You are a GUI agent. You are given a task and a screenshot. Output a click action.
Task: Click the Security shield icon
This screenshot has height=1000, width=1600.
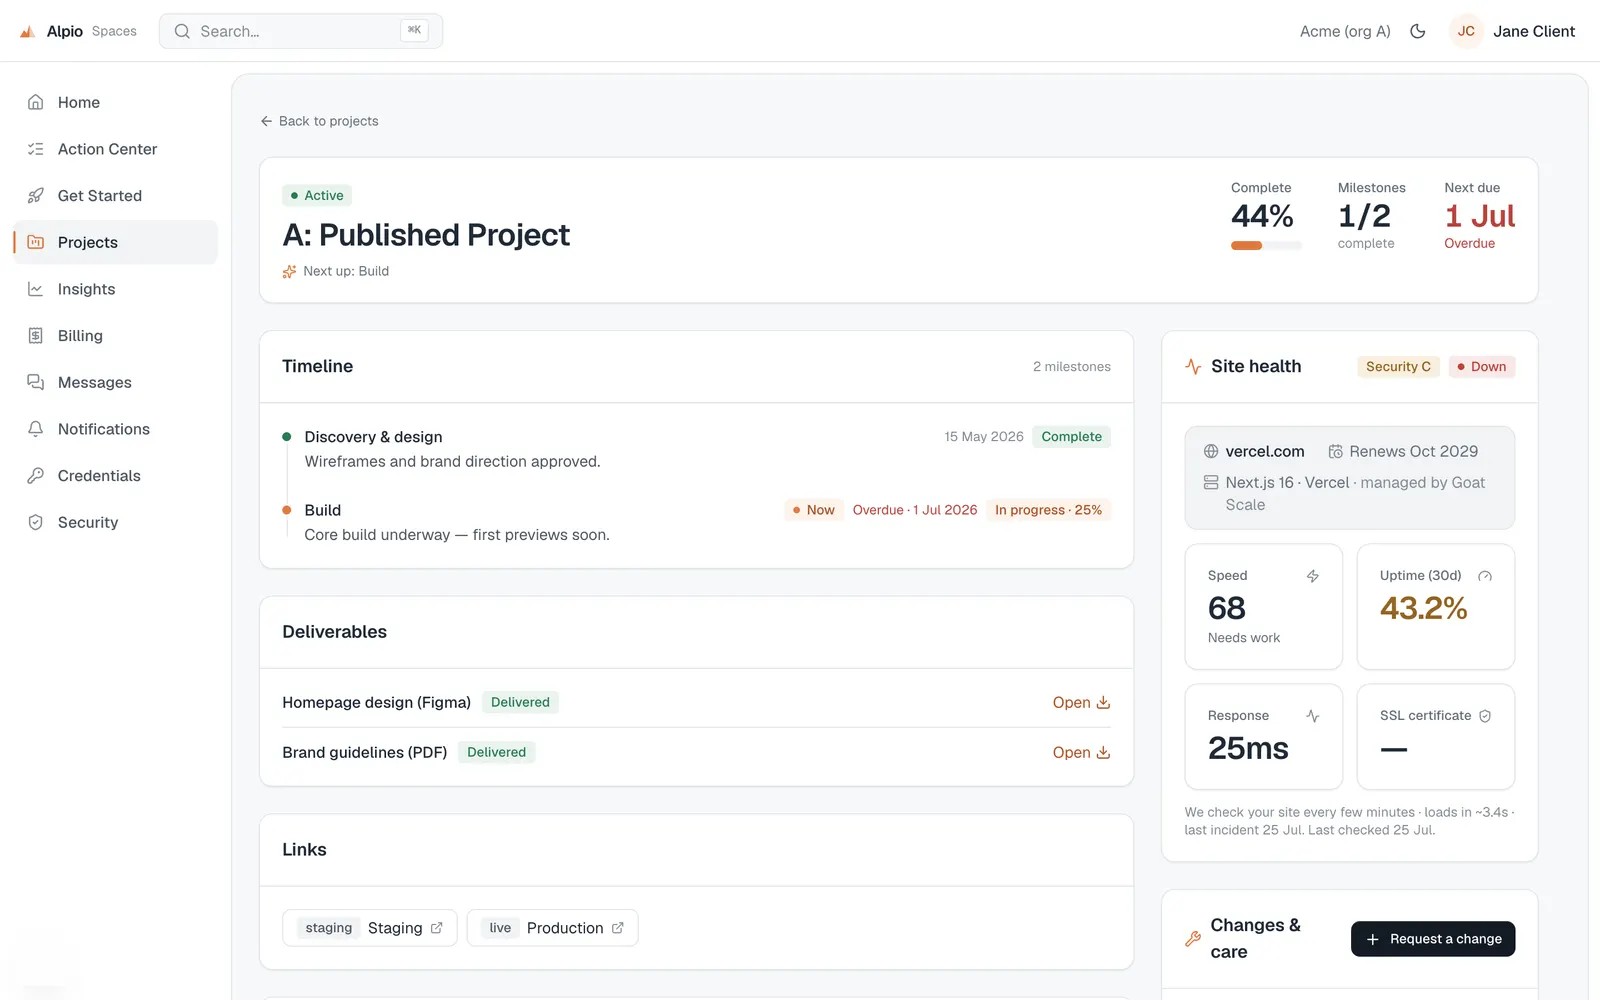(36, 522)
